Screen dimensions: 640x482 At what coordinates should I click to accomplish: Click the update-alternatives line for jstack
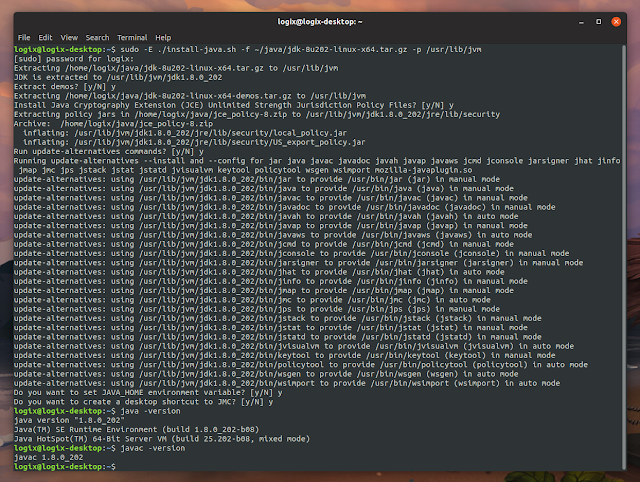pos(278,318)
